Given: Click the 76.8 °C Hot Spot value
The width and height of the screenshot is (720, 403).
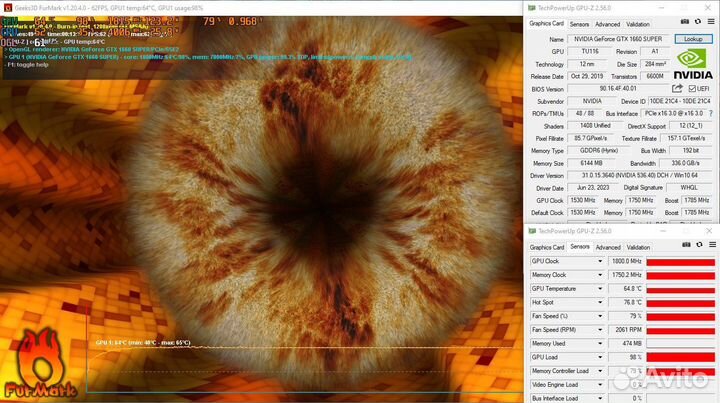Looking at the screenshot, I should point(625,302).
